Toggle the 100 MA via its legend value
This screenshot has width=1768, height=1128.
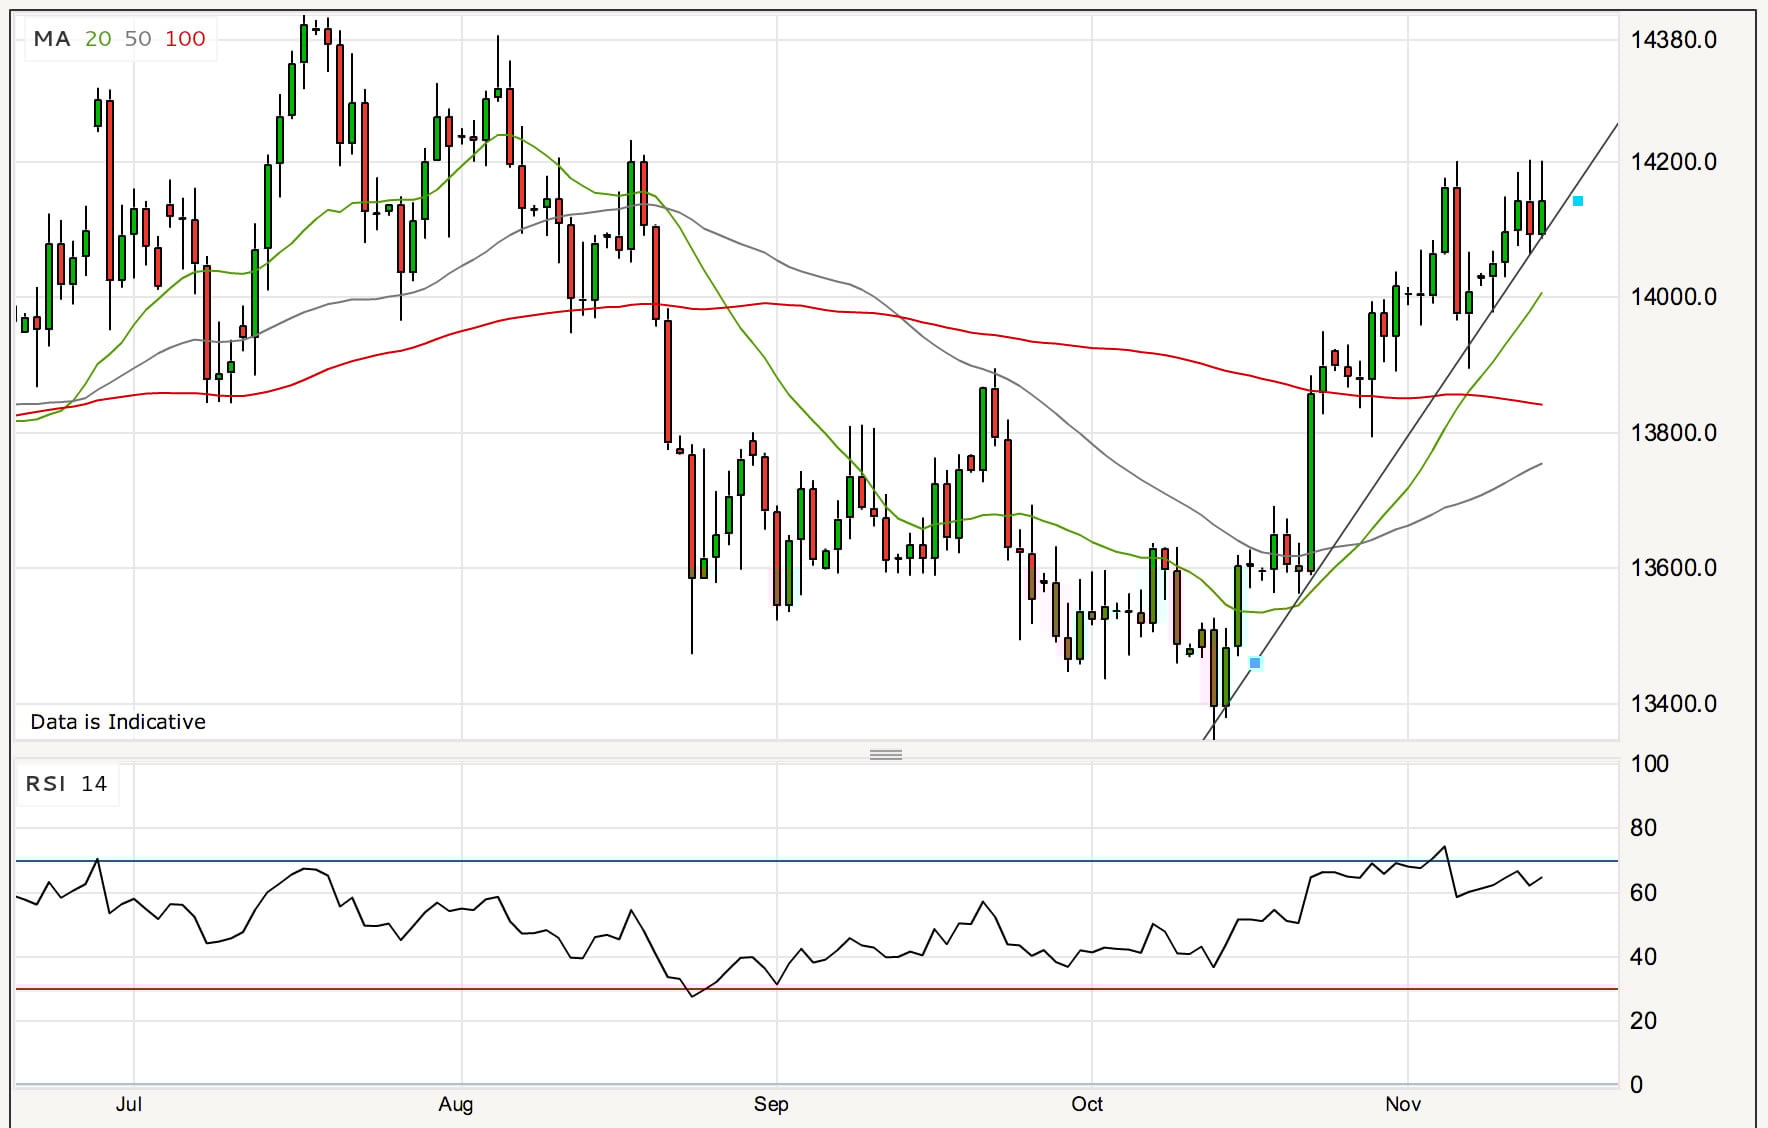pyautogui.click(x=183, y=39)
